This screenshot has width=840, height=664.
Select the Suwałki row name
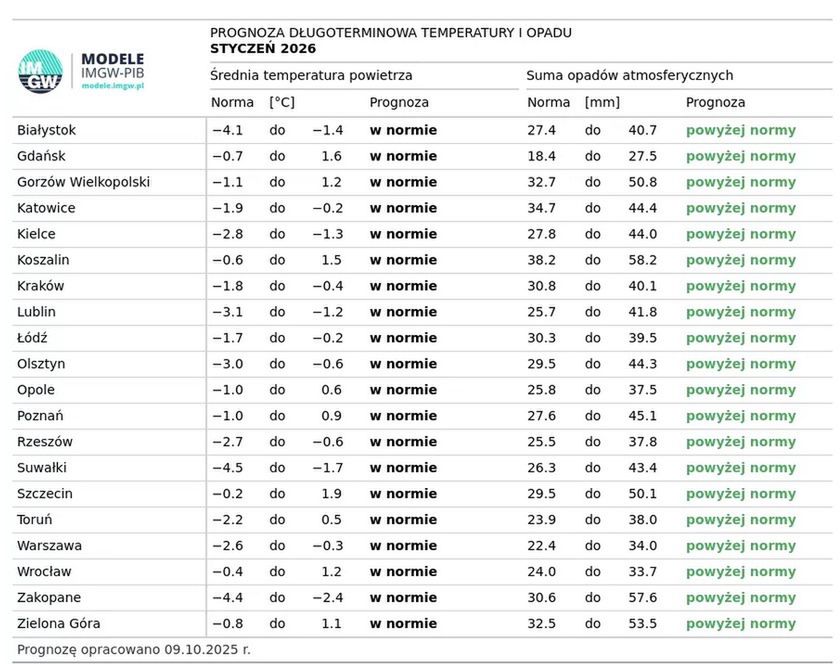pos(42,468)
